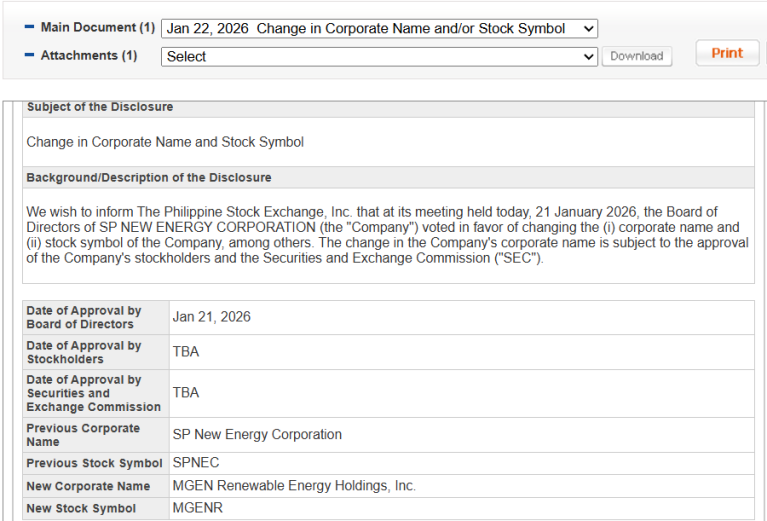Select the Background/Description of the Disclosure heading
This screenshot has height=521, width=767.
tap(149, 178)
